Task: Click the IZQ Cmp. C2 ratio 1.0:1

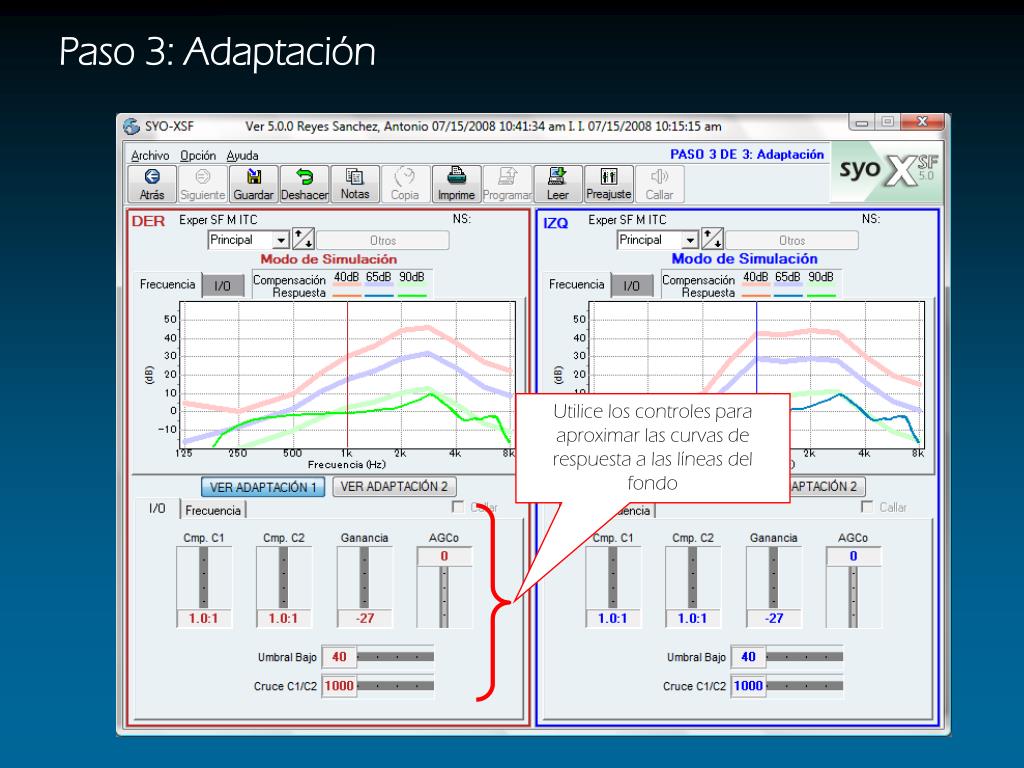Action: [692, 618]
